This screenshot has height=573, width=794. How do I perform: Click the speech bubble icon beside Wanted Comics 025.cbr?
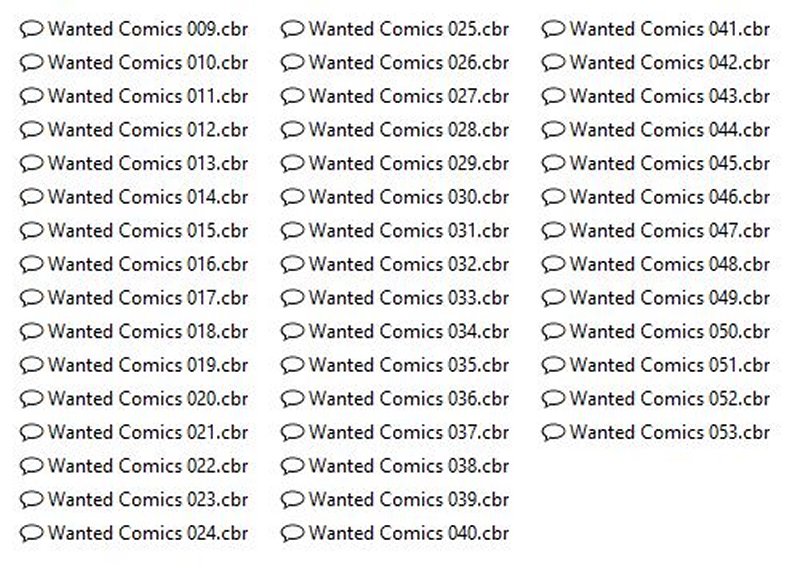pos(292,29)
